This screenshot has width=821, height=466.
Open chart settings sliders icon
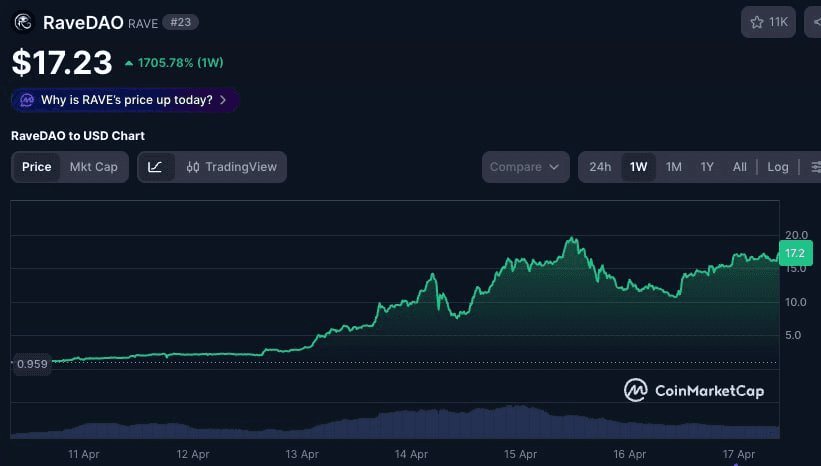point(815,167)
